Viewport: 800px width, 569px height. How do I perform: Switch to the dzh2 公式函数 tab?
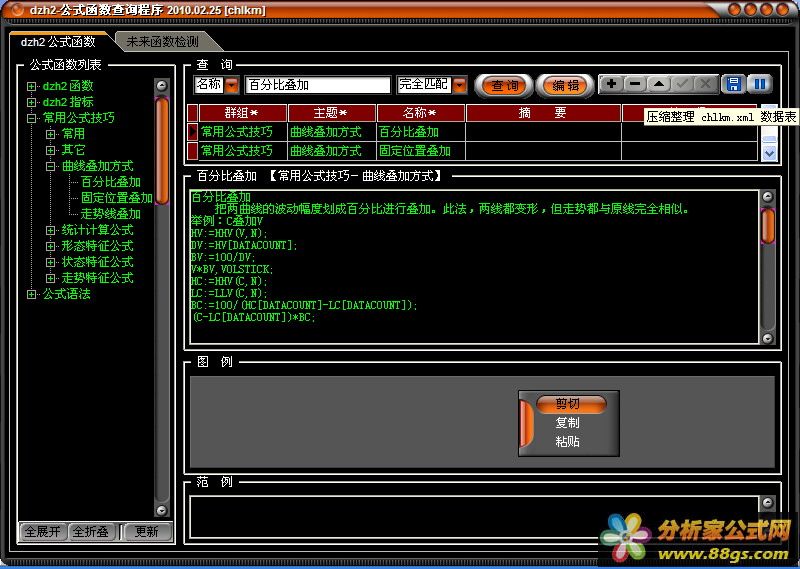58,42
